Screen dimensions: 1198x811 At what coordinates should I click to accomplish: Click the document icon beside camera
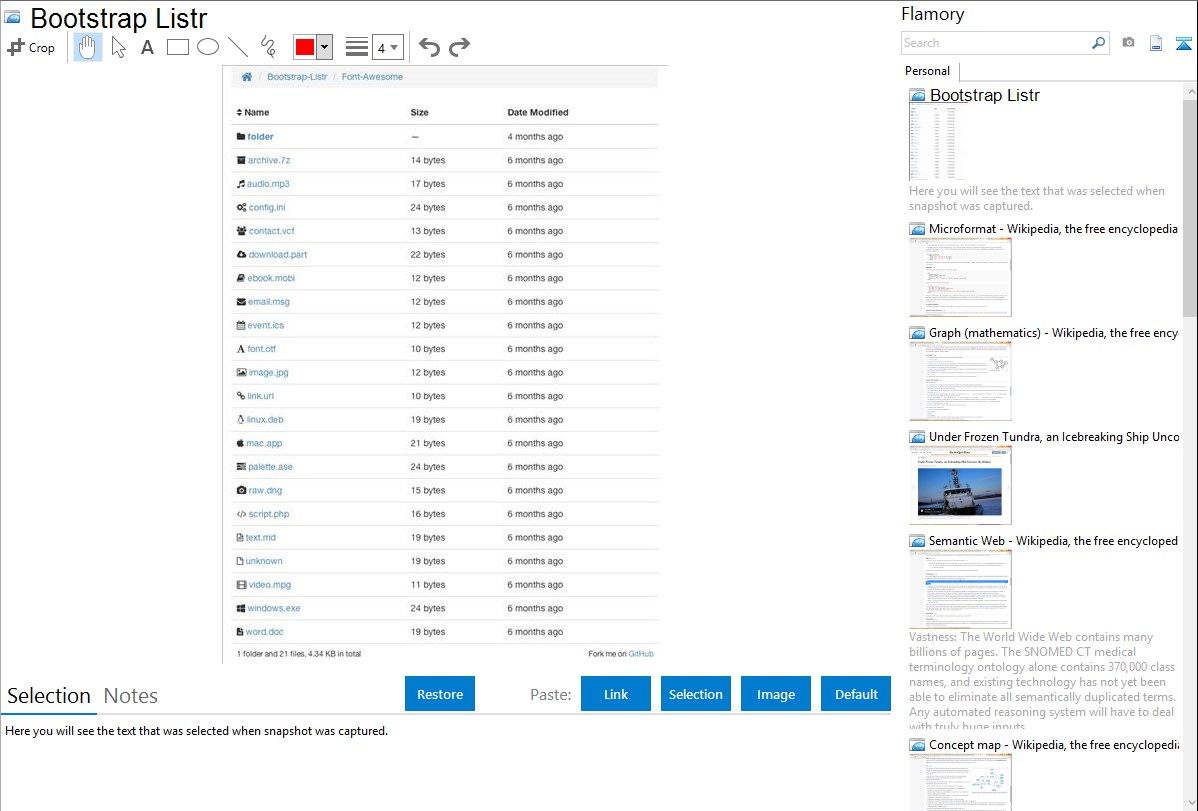[x=1156, y=43]
